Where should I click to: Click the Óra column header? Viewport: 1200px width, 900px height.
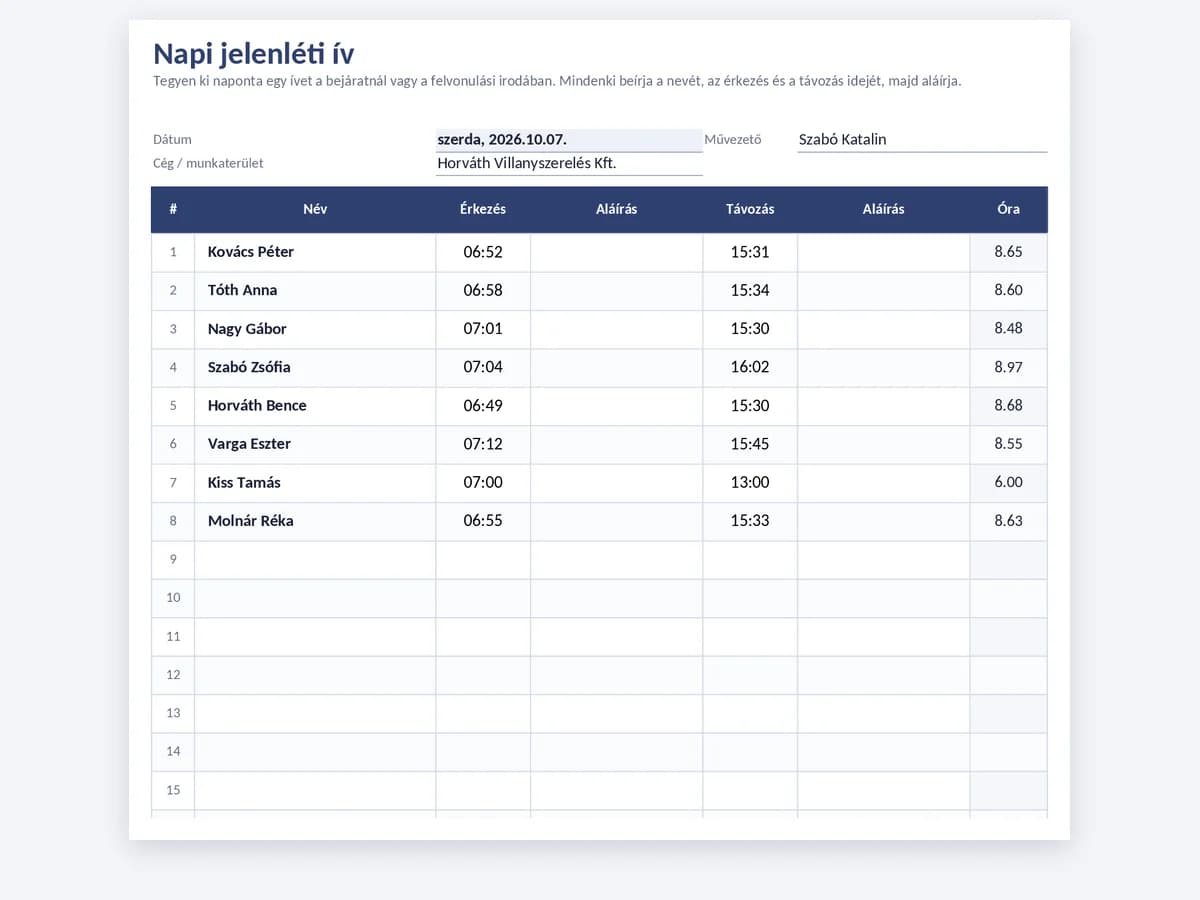[x=1009, y=209]
